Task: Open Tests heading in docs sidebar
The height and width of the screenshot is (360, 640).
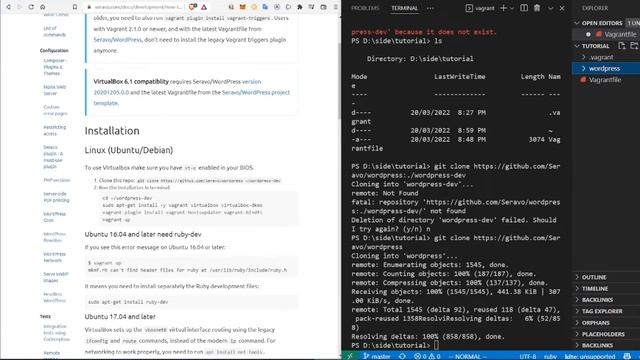Action: (x=45, y=316)
